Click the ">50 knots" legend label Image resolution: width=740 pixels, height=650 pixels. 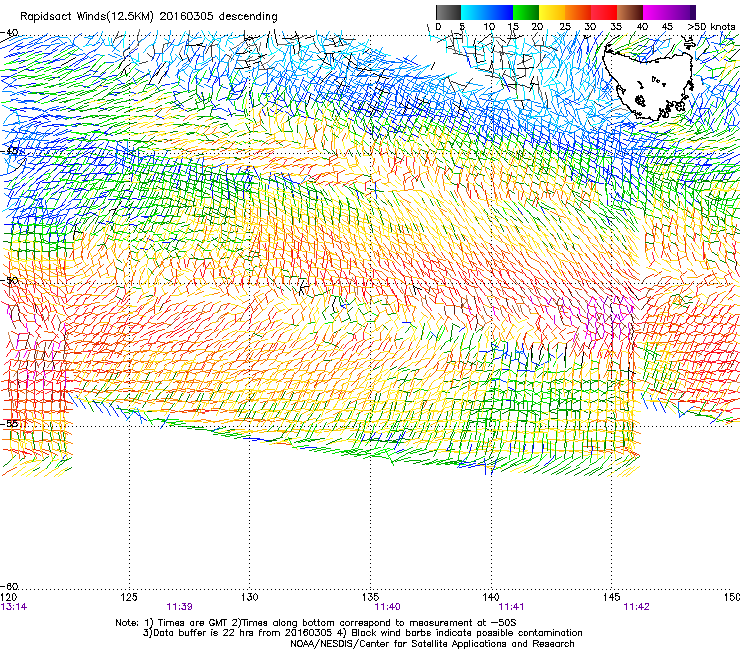point(711,27)
